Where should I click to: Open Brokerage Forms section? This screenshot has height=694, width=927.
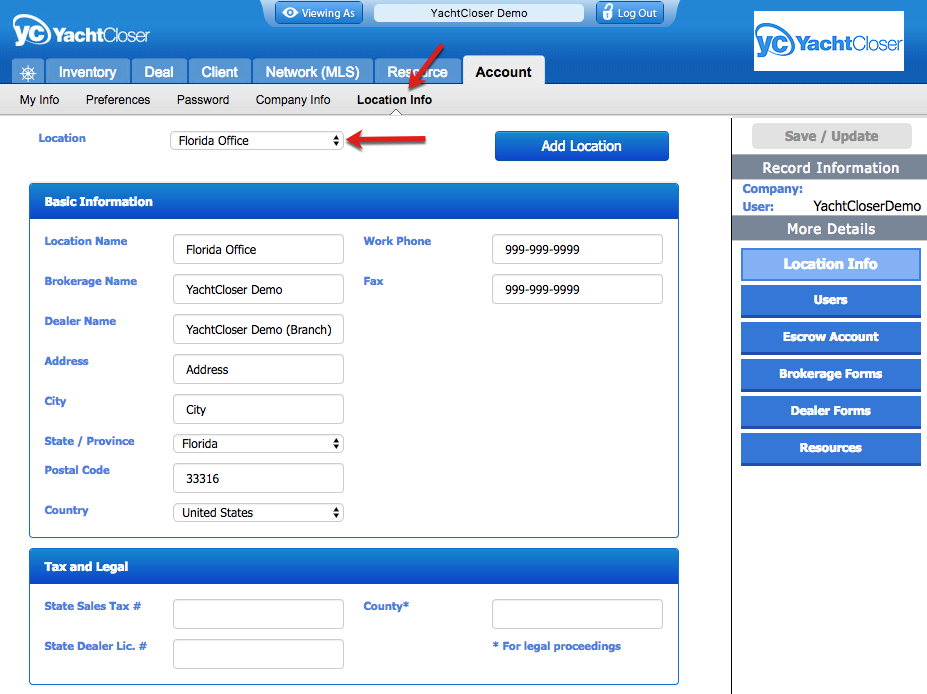(831, 374)
